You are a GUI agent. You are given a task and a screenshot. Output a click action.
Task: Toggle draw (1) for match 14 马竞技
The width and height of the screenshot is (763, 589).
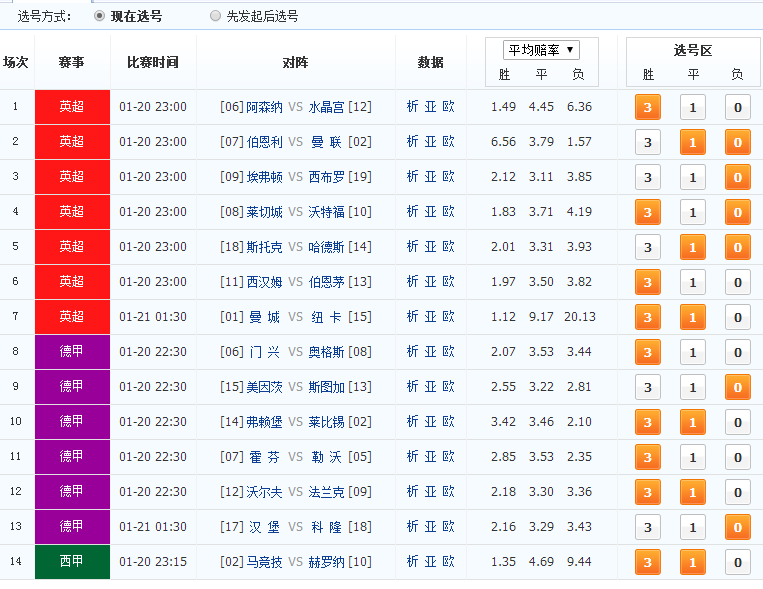tap(692, 562)
